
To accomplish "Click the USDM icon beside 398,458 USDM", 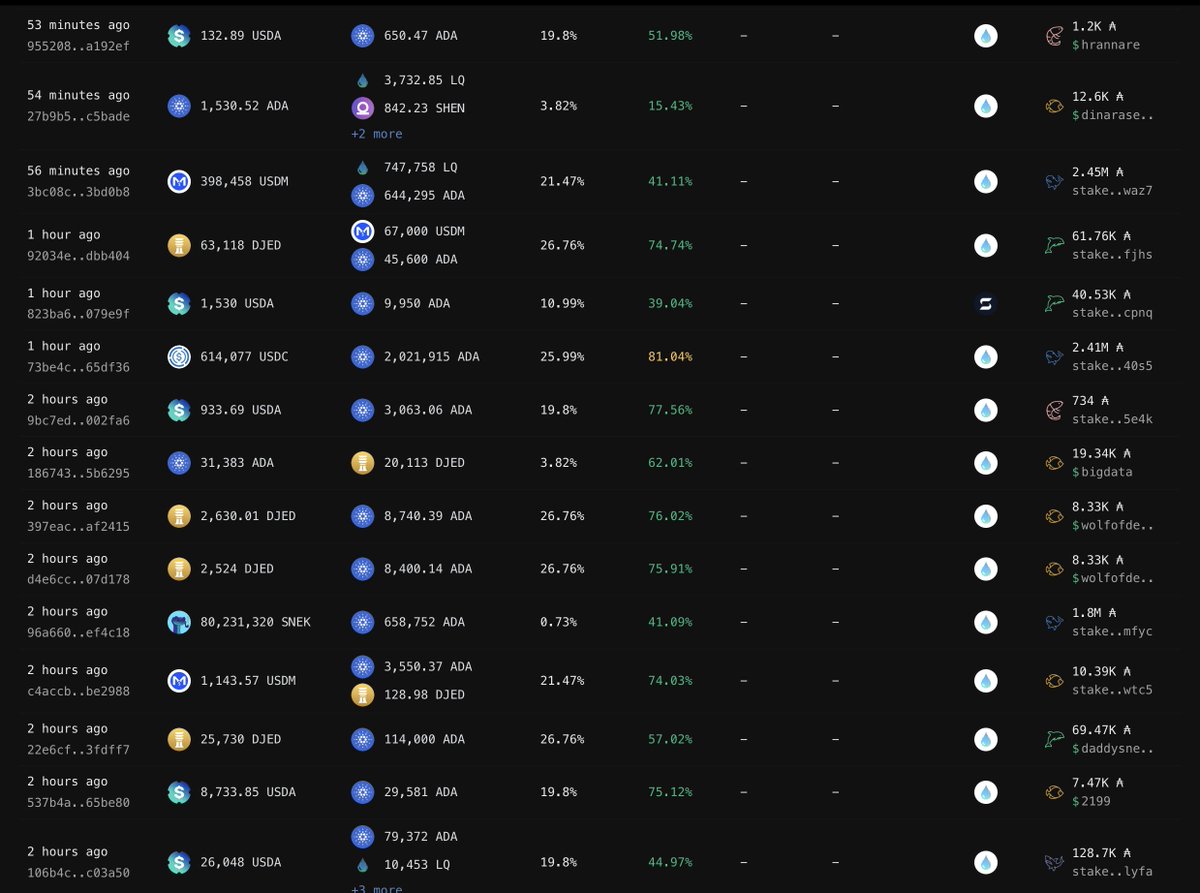I will point(179,182).
